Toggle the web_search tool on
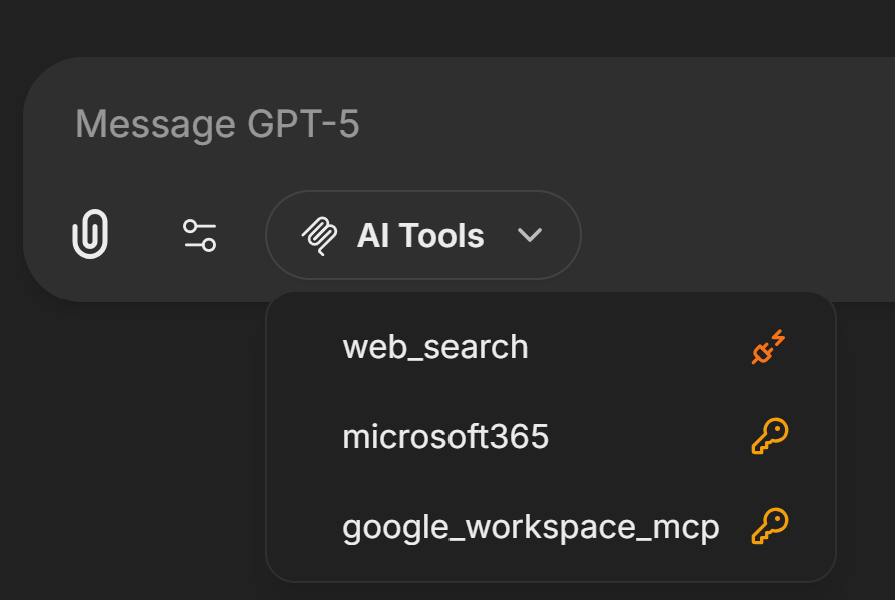Screen dimensions: 895x600 (435, 348)
